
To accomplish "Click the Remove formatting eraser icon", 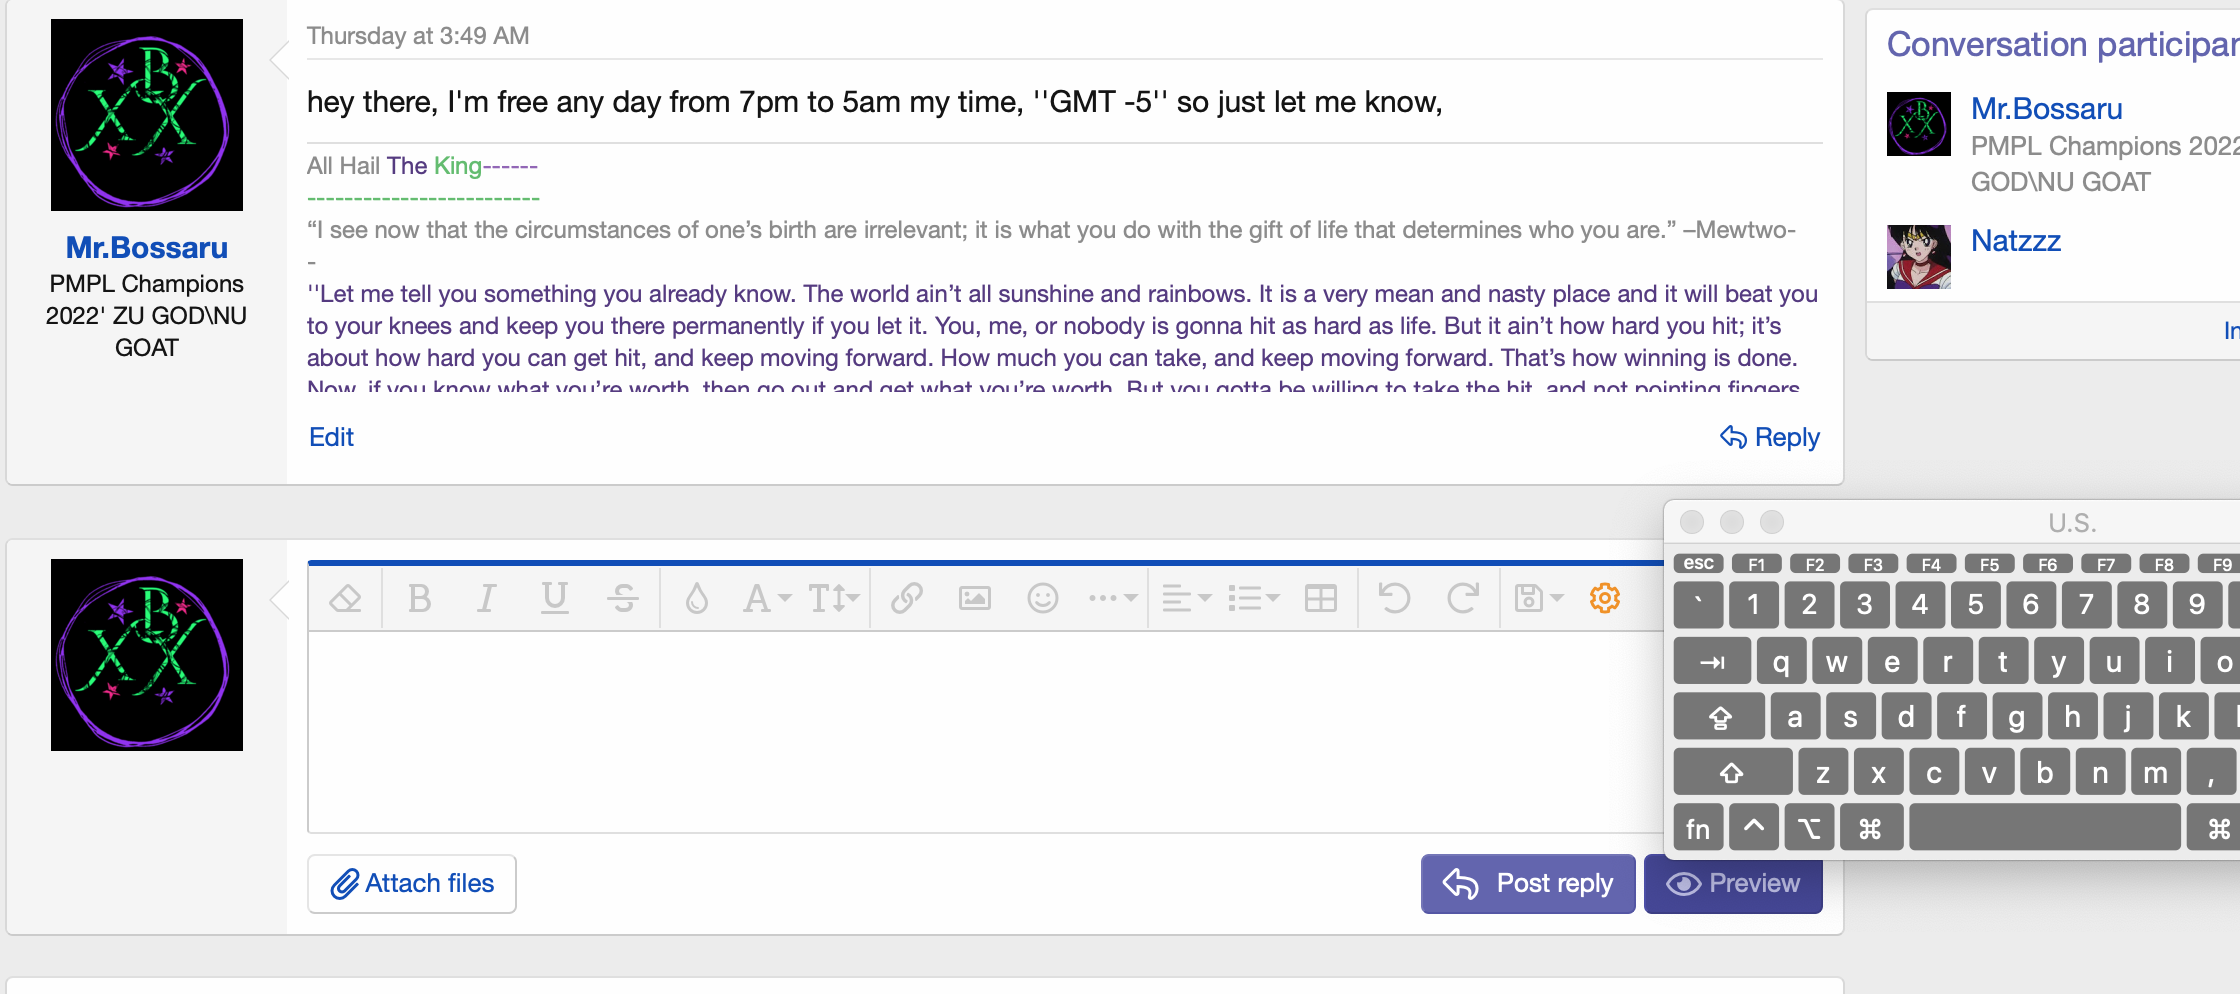I will 344,598.
